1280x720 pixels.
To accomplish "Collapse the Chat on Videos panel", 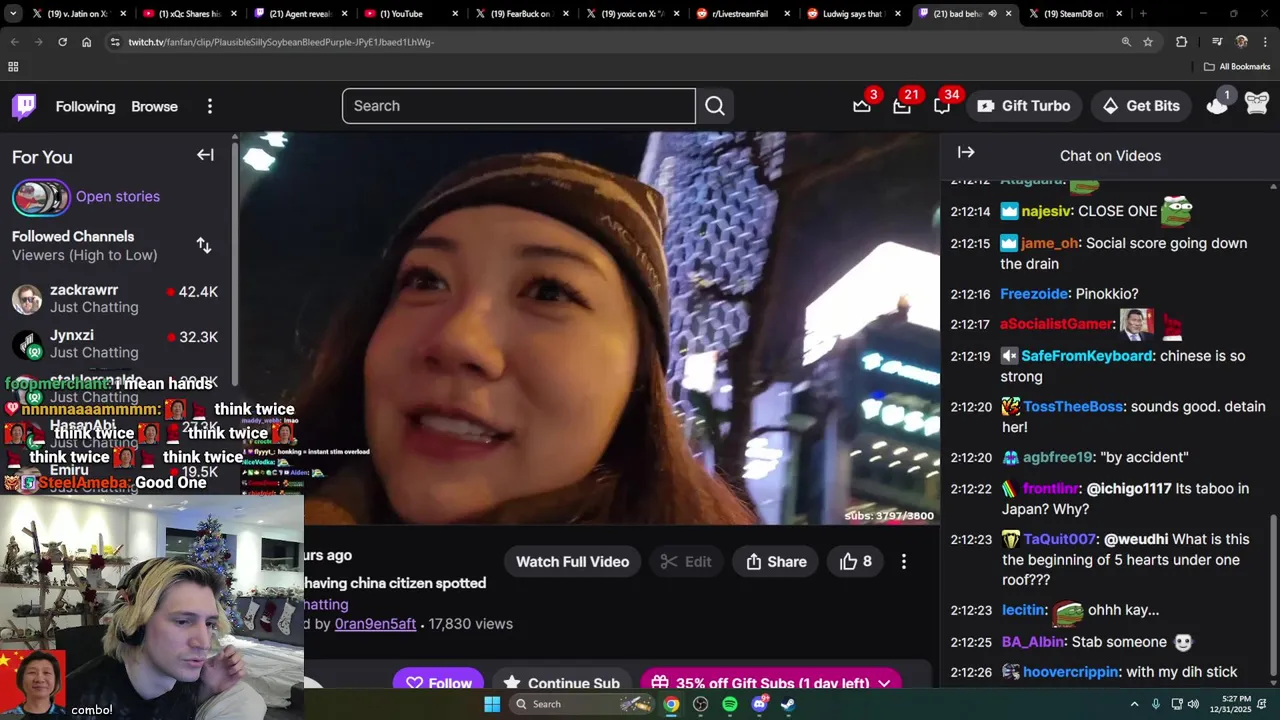I will click(966, 152).
